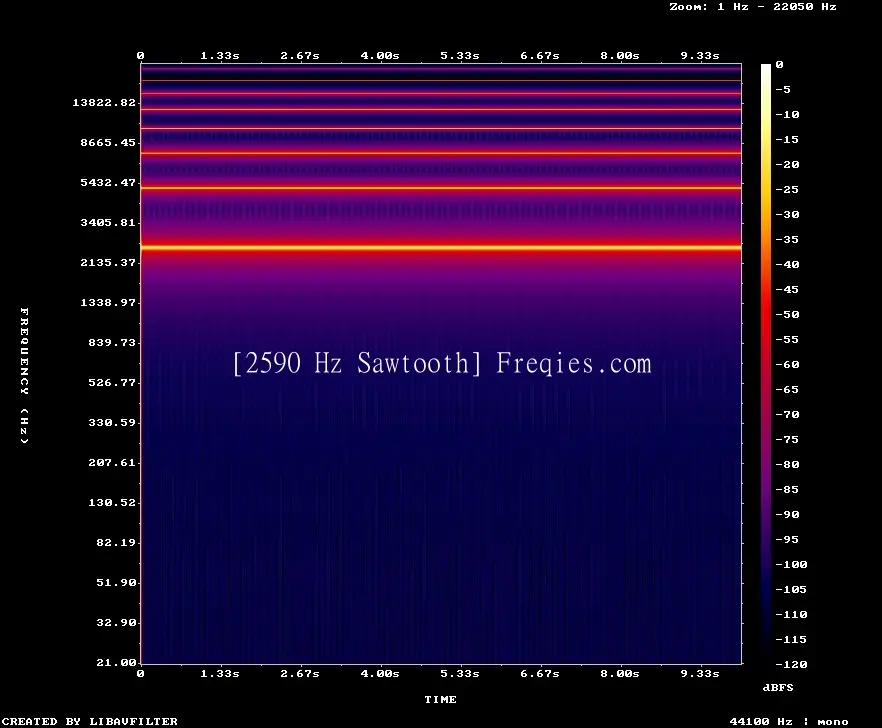Click the 8.00s label on bottom time axis
Image resolution: width=882 pixels, height=728 pixels.
pyautogui.click(x=619, y=673)
